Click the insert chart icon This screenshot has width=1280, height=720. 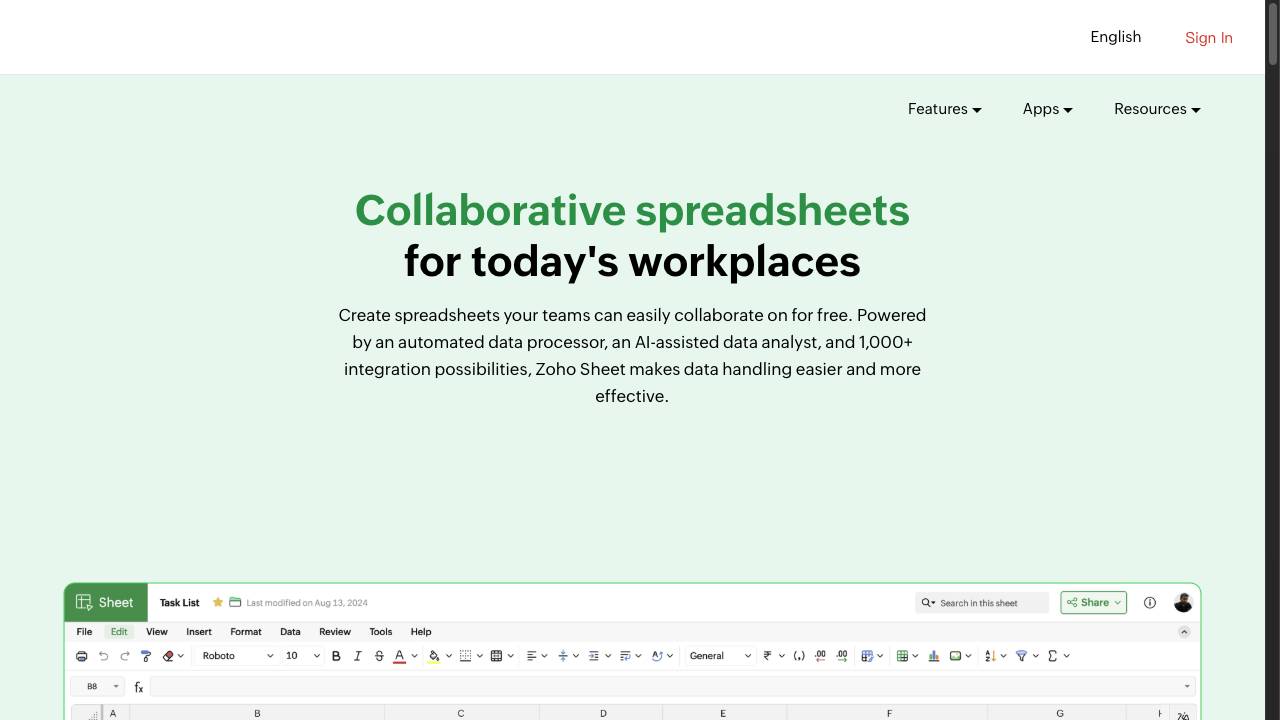(x=933, y=656)
